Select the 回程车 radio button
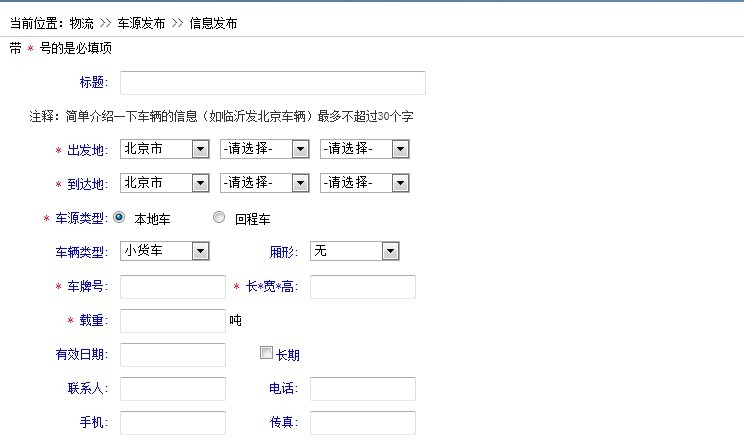Screen dimensions: 744x438 tap(219, 217)
